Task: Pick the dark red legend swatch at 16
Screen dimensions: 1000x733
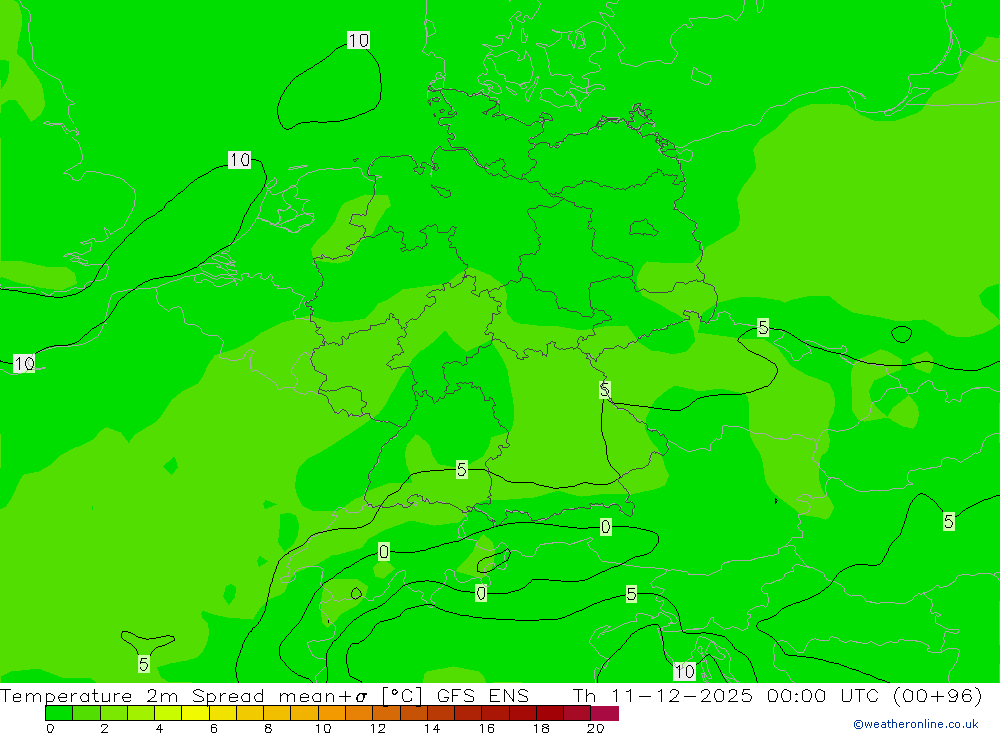Action: tap(496, 713)
